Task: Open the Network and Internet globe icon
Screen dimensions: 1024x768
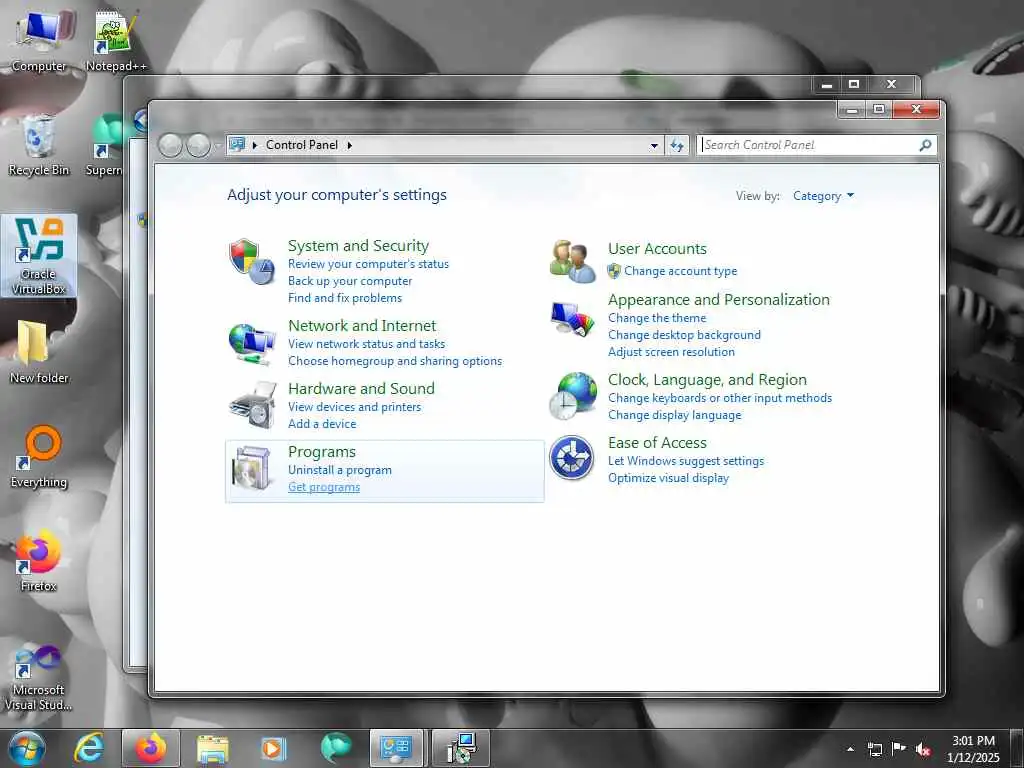Action: pyautogui.click(x=251, y=344)
